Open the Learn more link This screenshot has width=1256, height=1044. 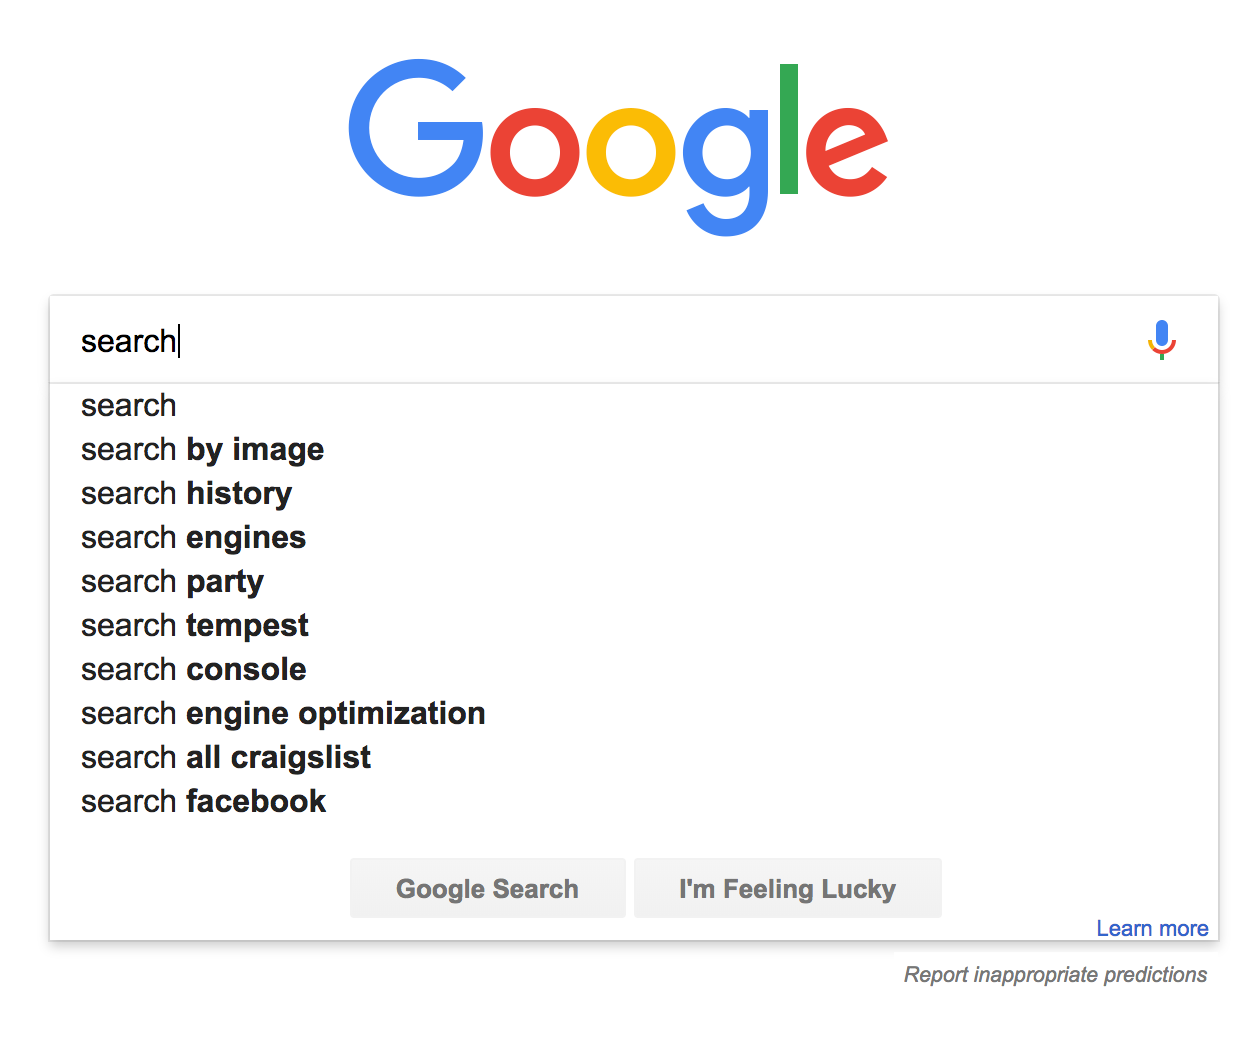click(1152, 929)
